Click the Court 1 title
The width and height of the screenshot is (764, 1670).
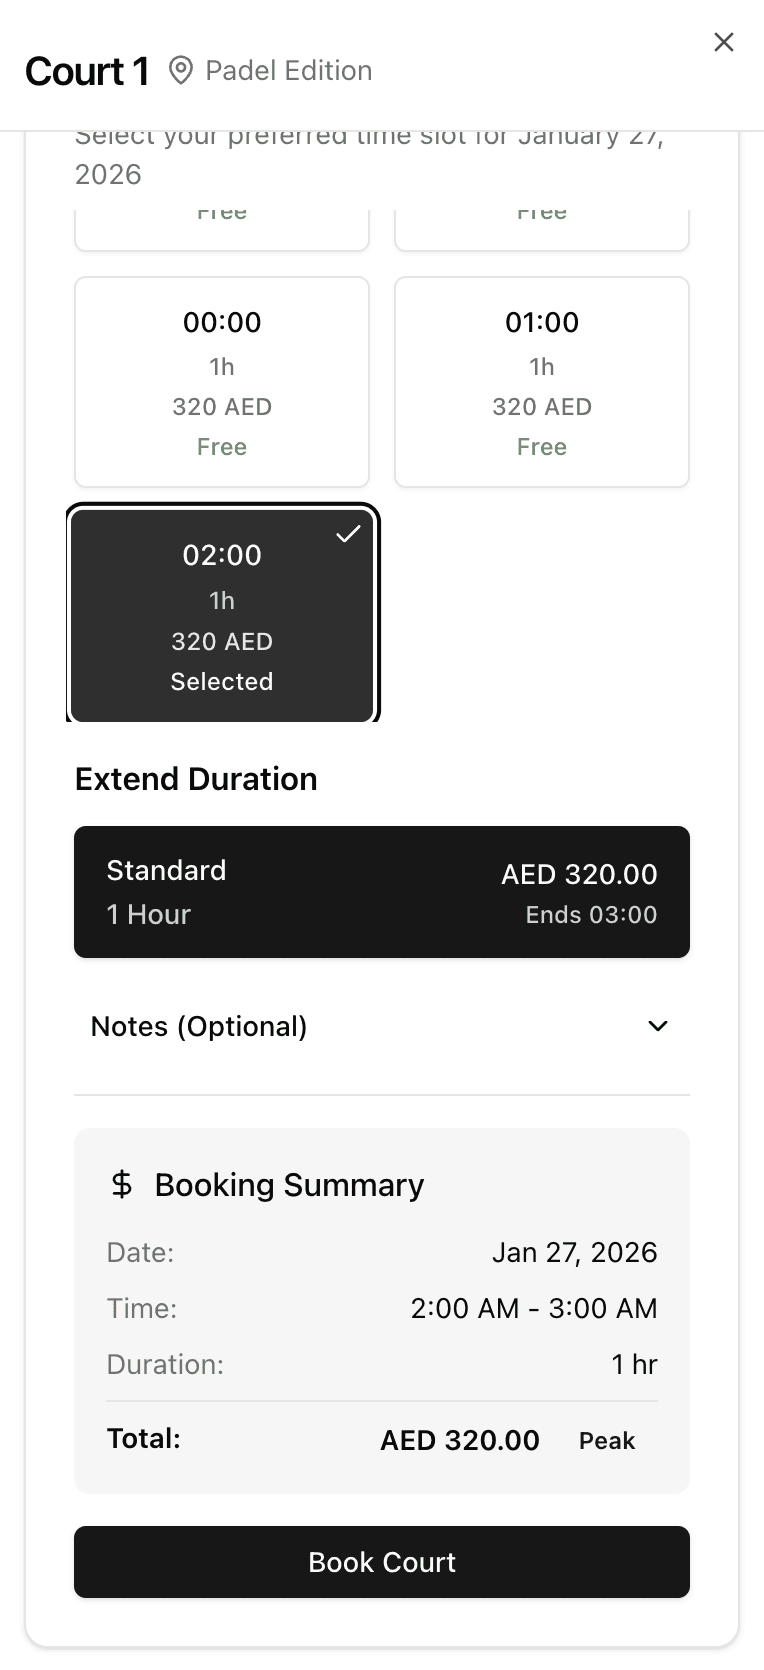click(87, 71)
